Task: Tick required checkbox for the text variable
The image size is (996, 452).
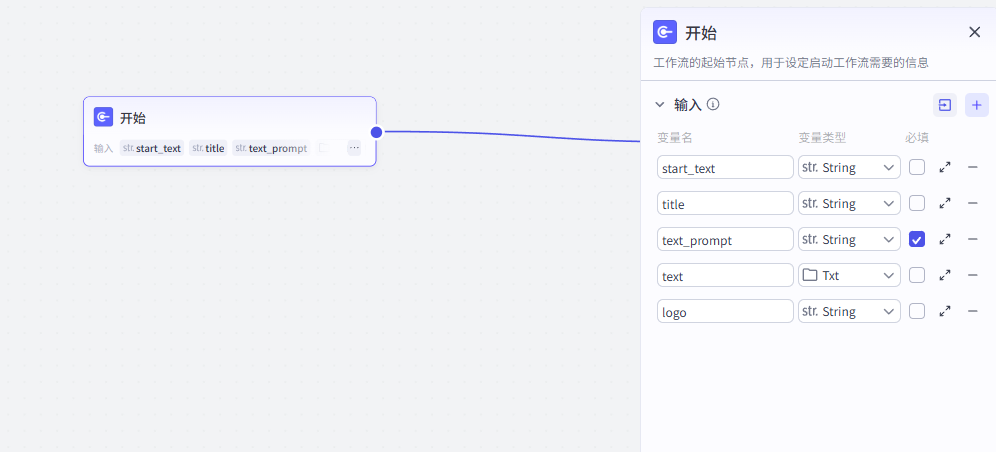Action: pos(917,276)
